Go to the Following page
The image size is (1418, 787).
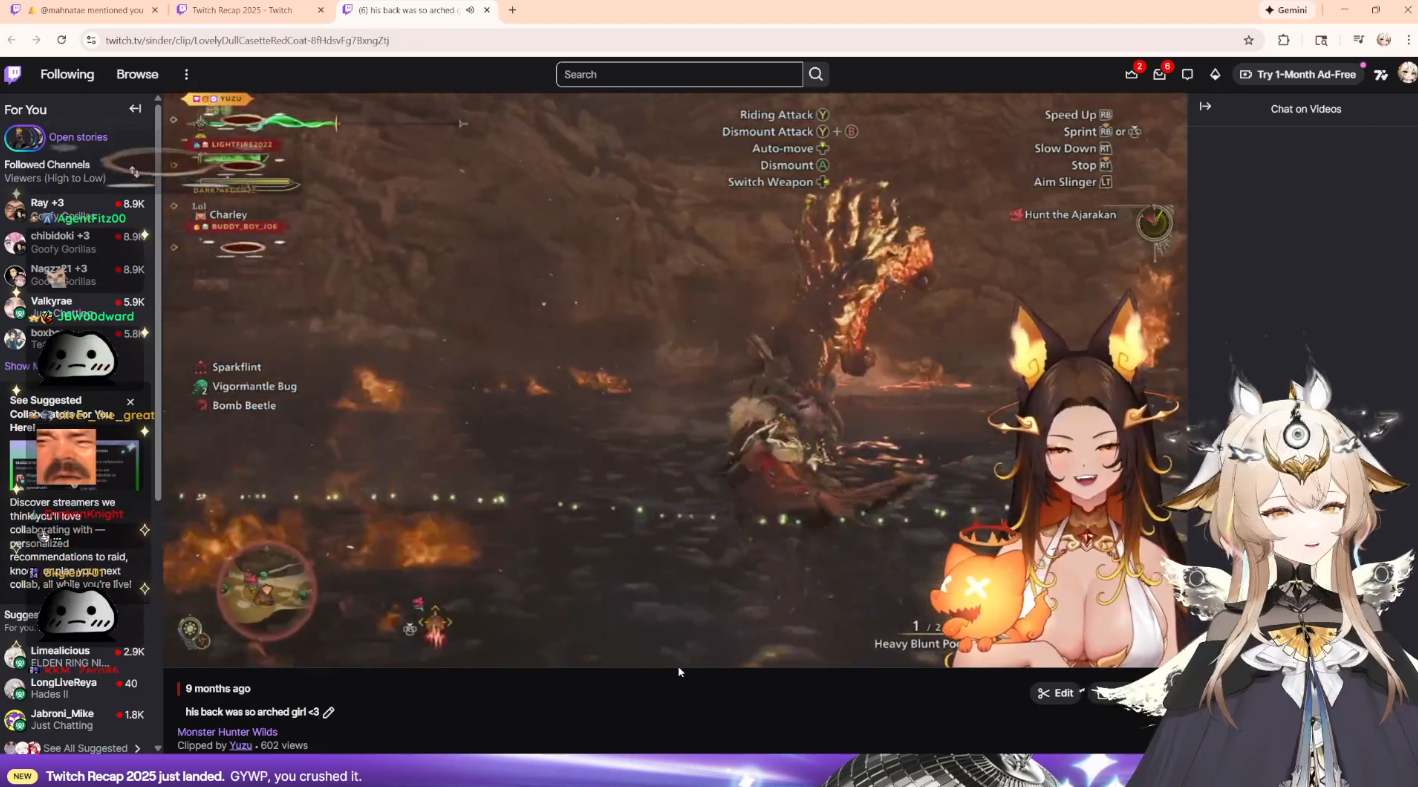[x=67, y=74]
